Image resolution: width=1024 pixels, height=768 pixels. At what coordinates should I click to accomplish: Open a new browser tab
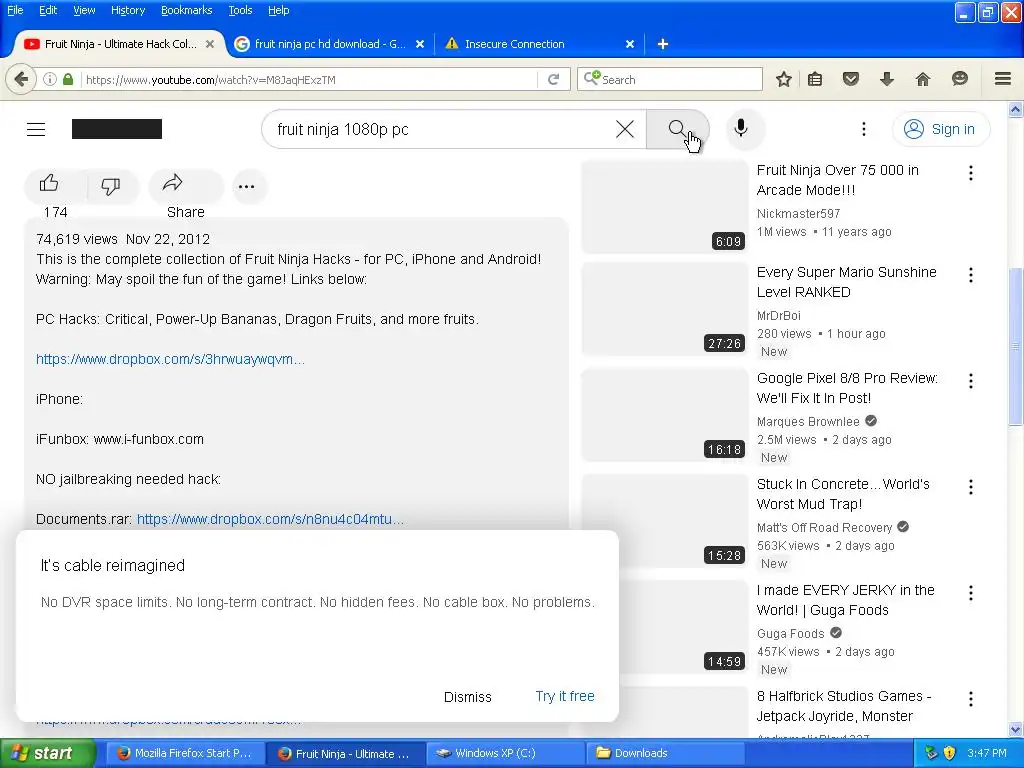pyautogui.click(x=662, y=44)
